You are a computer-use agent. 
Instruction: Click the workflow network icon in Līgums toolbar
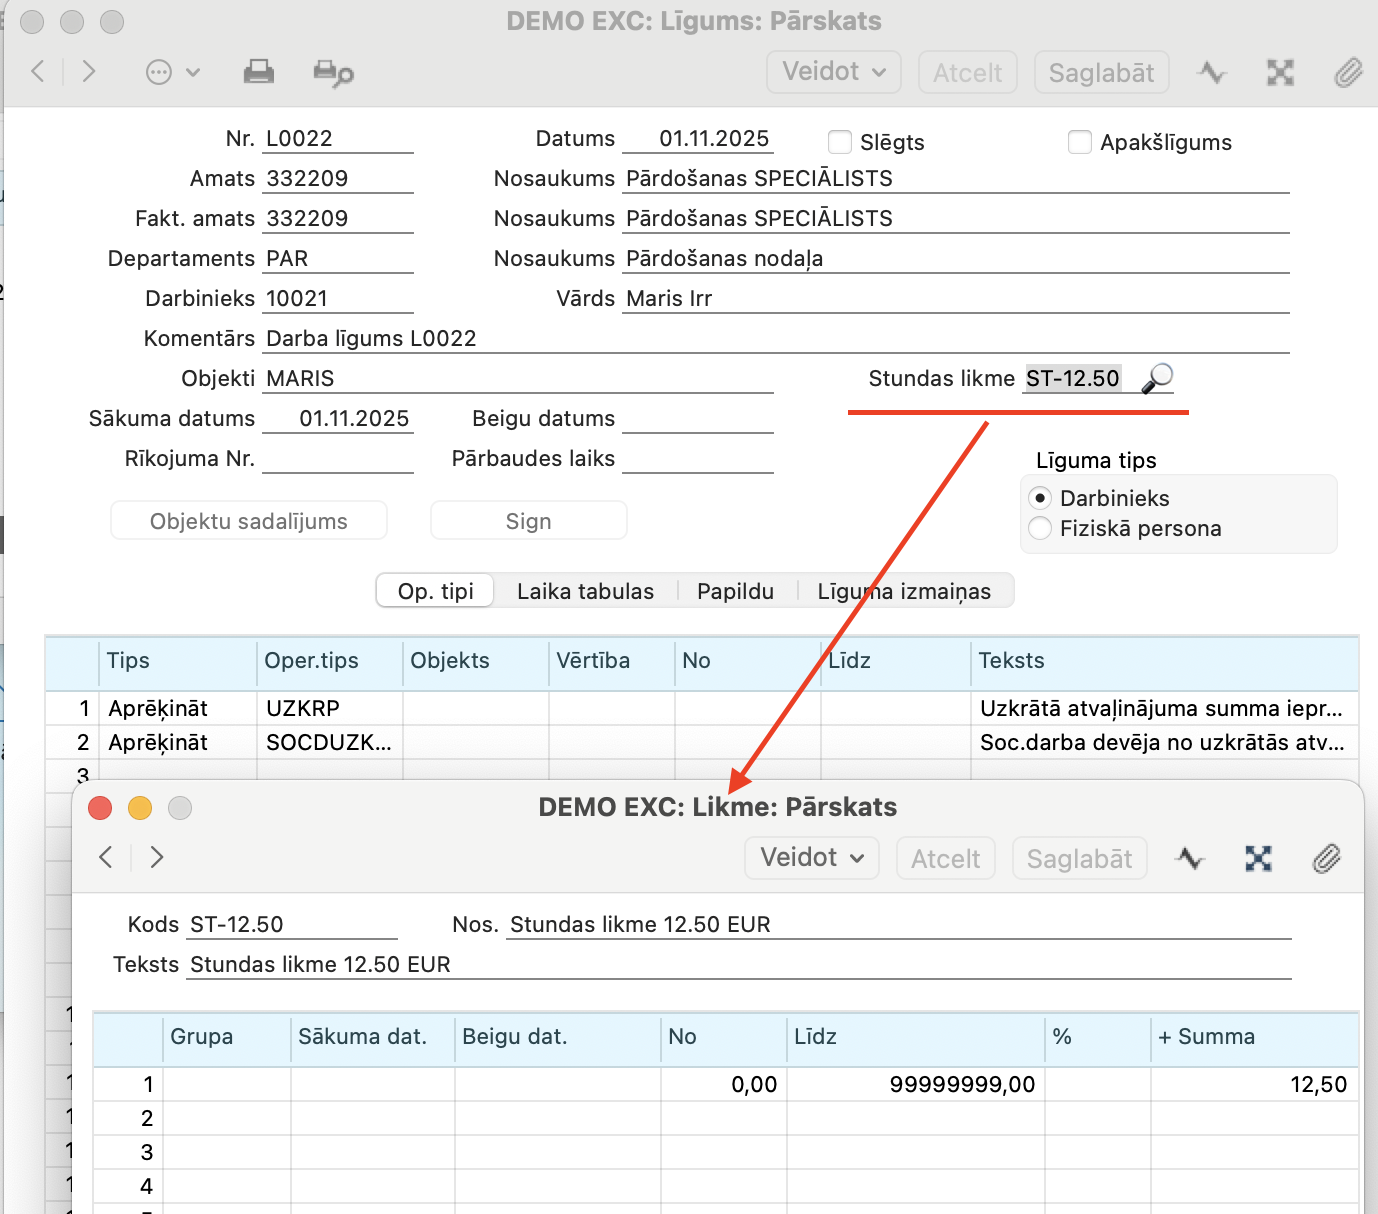[x=1280, y=72]
